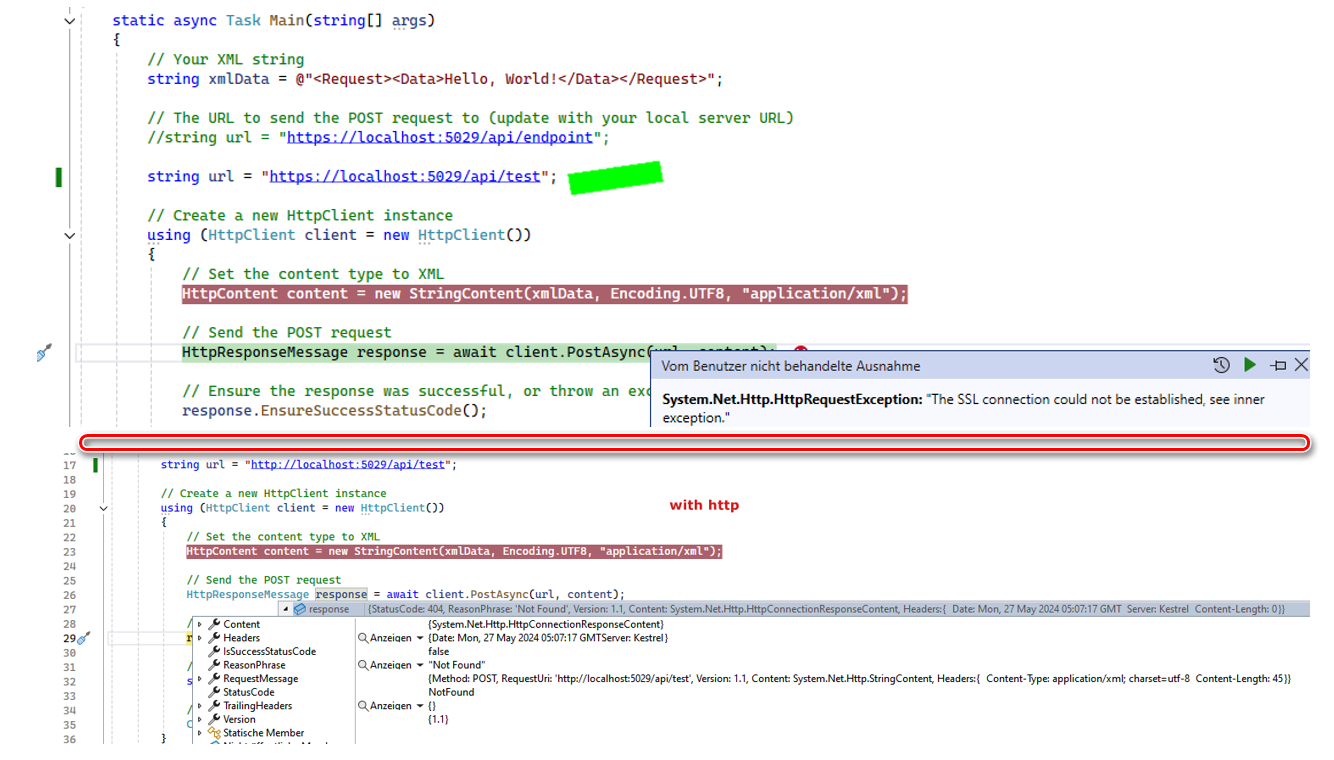Click the screwdriver quick-action icon beside PostAsync line
This screenshot has height=760, width=1334.
point(44,352)
